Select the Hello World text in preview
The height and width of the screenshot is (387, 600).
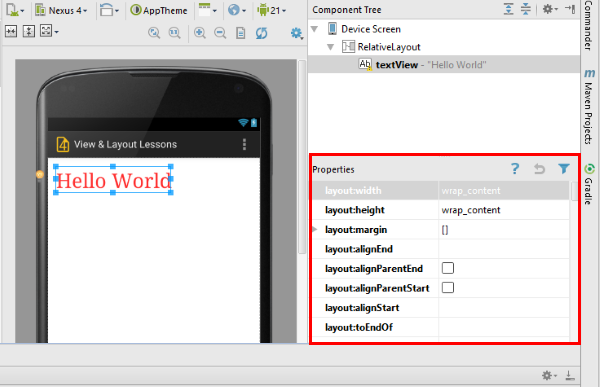[x=113, y=180]
